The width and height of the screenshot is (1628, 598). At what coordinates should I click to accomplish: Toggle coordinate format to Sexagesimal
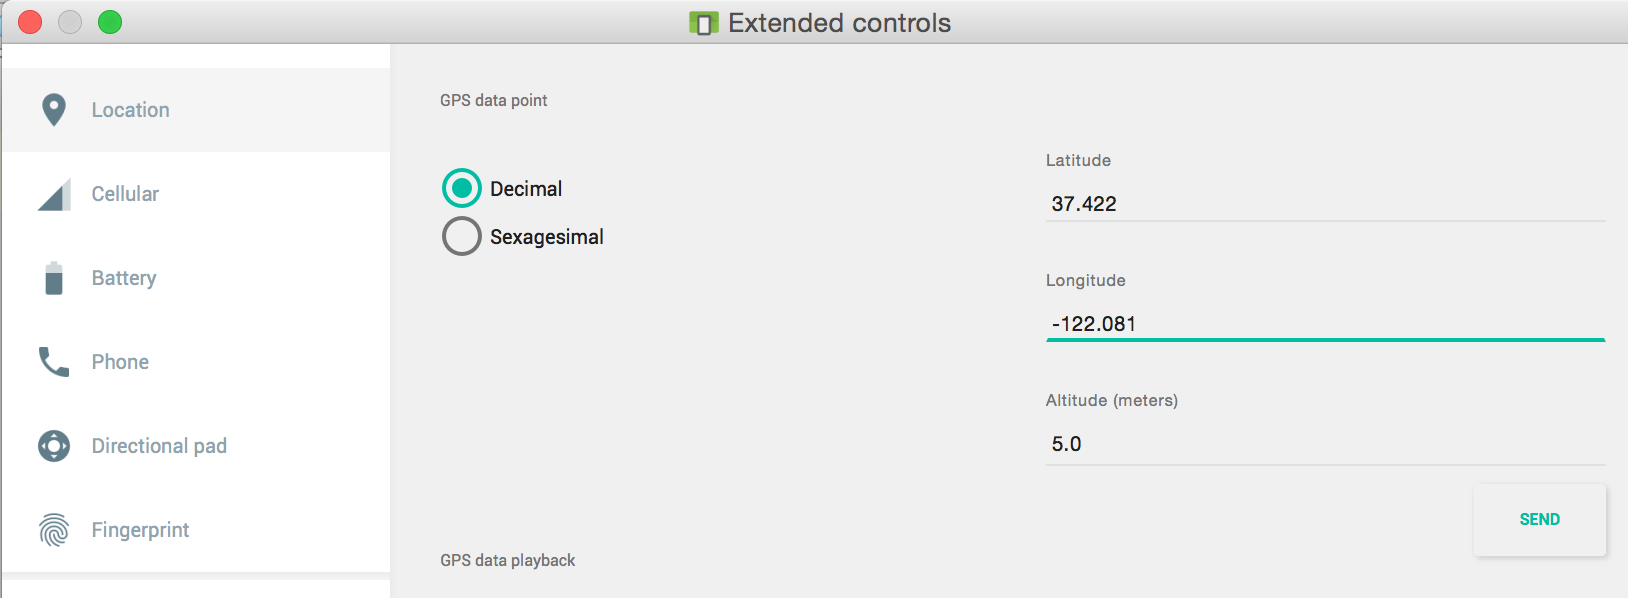[461, 236]
